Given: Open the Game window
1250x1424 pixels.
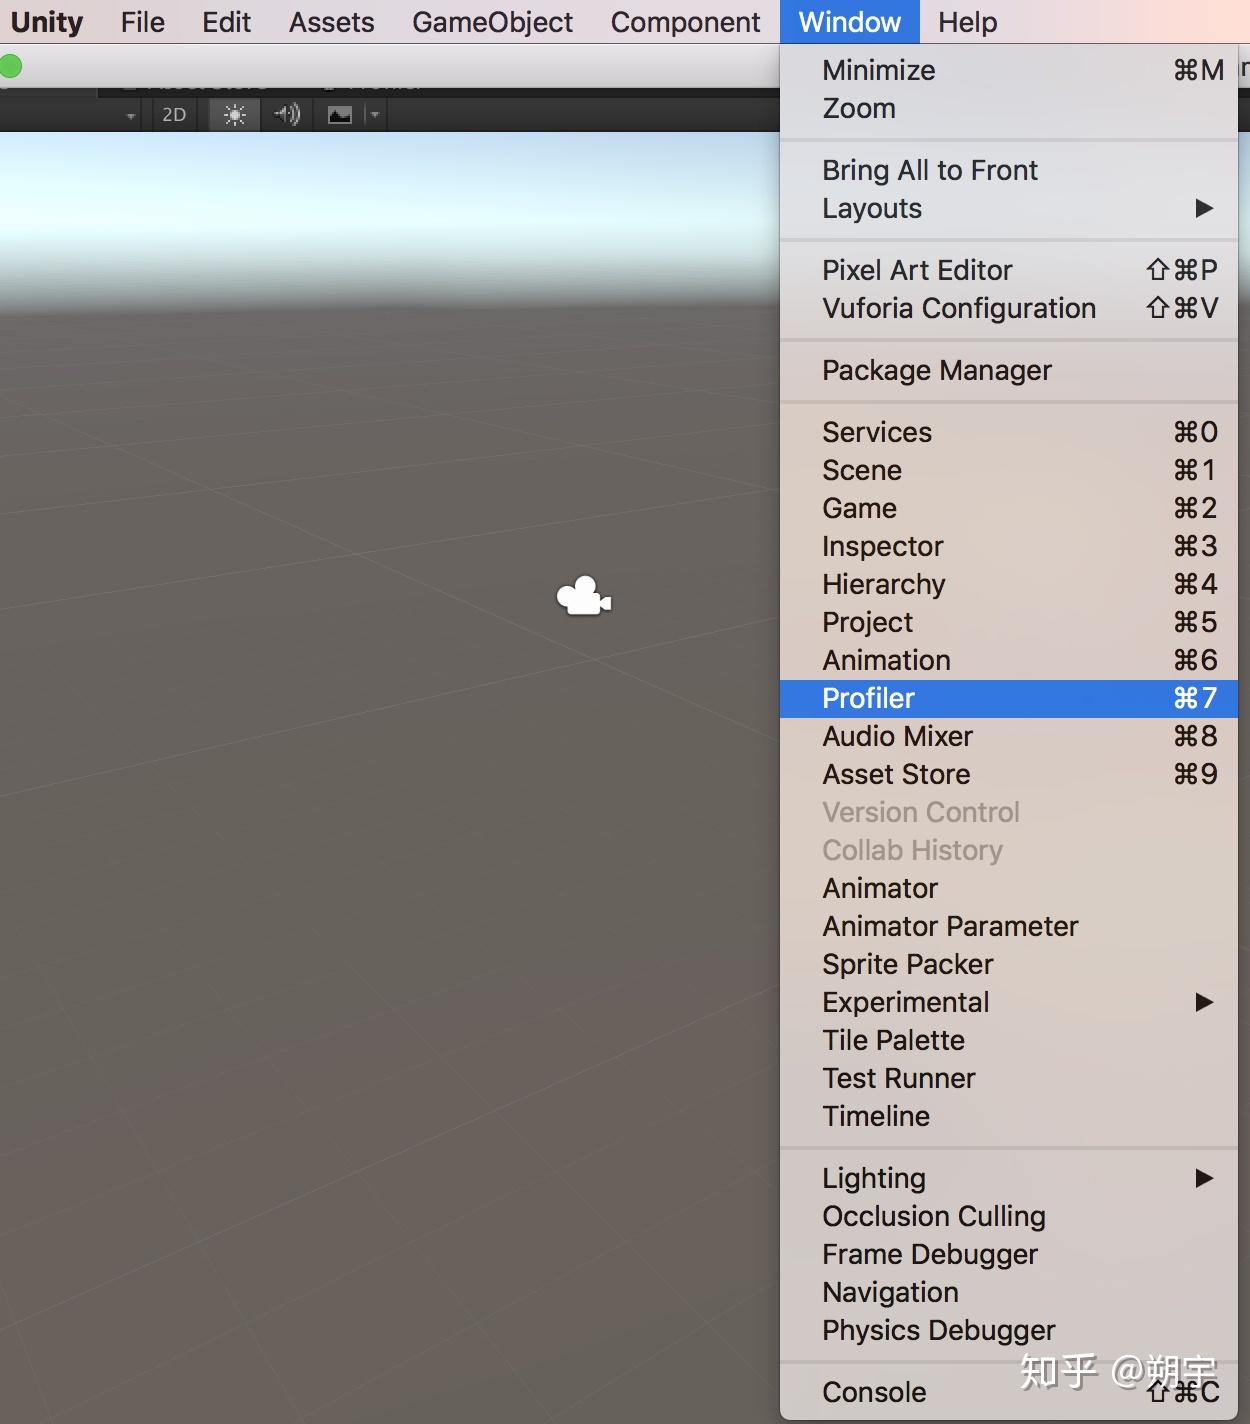Looking at the screenshot, I should coord(1009,508).
